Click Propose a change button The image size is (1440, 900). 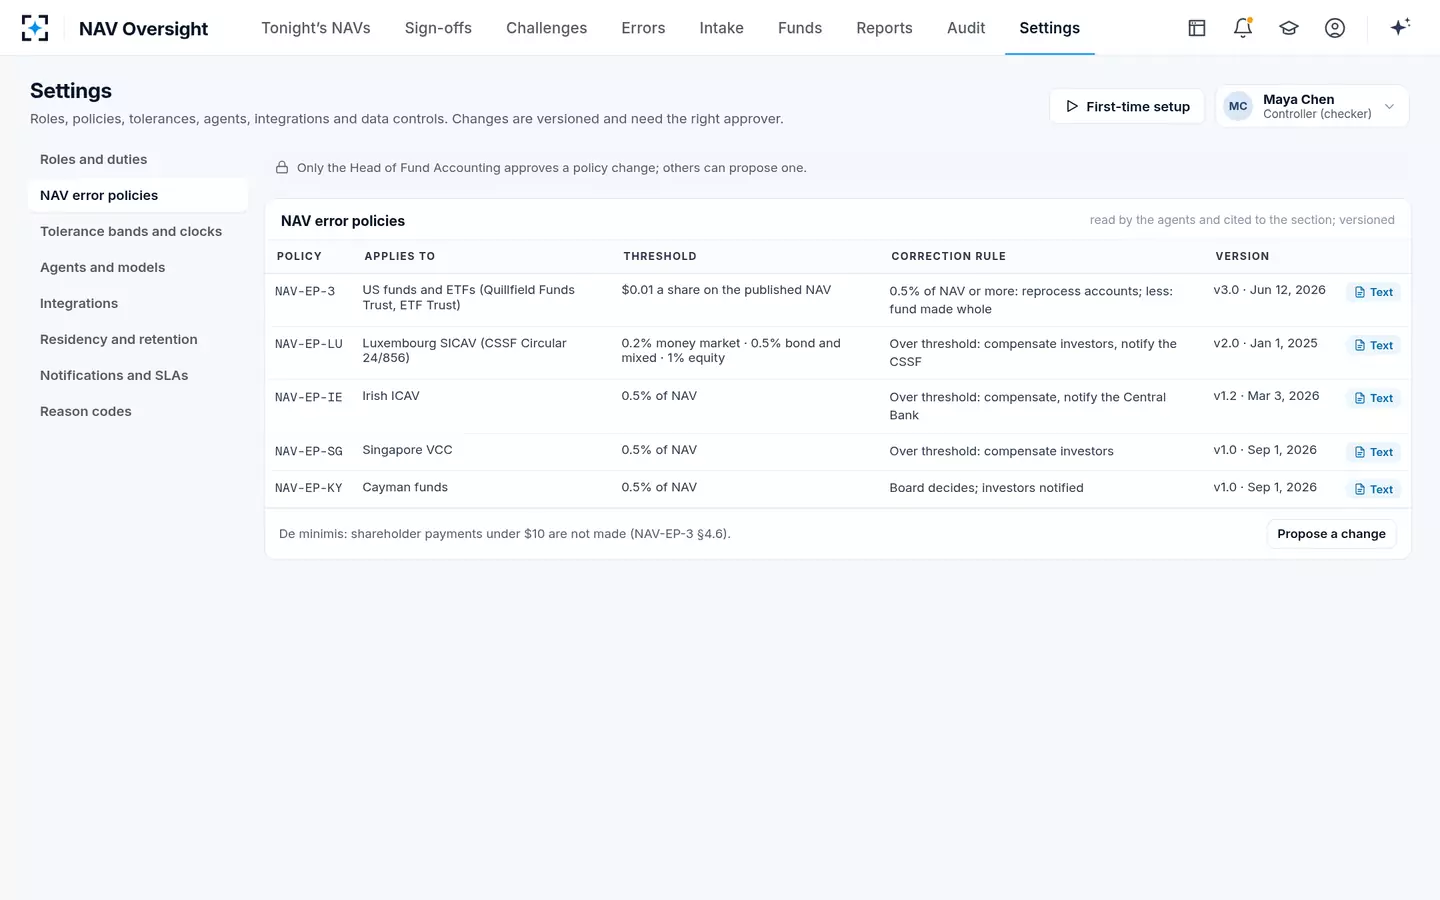(1331, 534)
